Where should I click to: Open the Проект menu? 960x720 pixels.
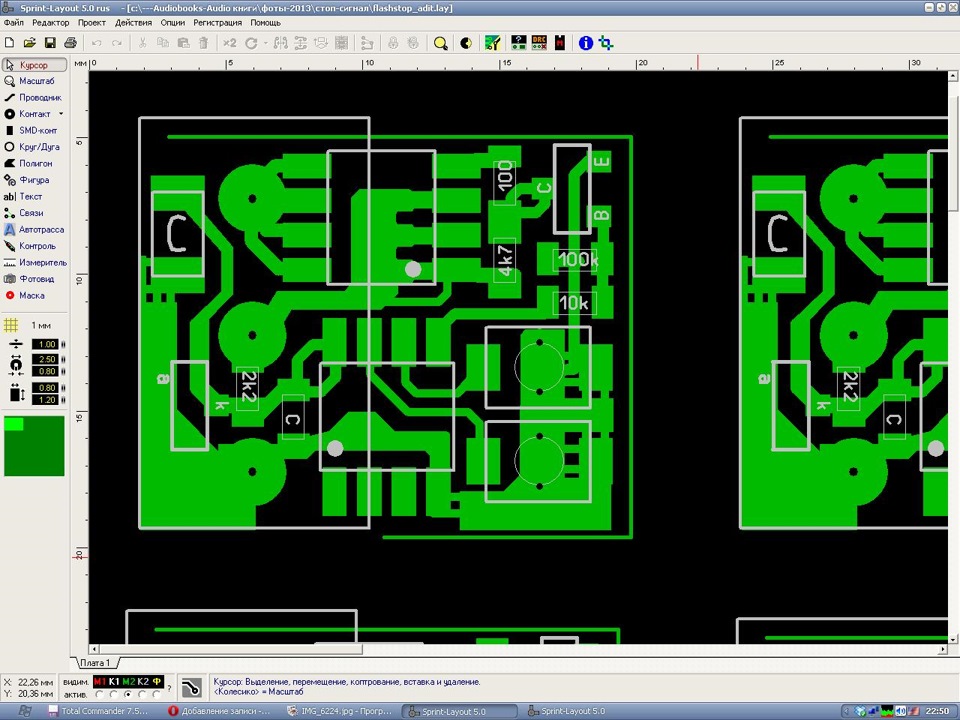point(92,23)
